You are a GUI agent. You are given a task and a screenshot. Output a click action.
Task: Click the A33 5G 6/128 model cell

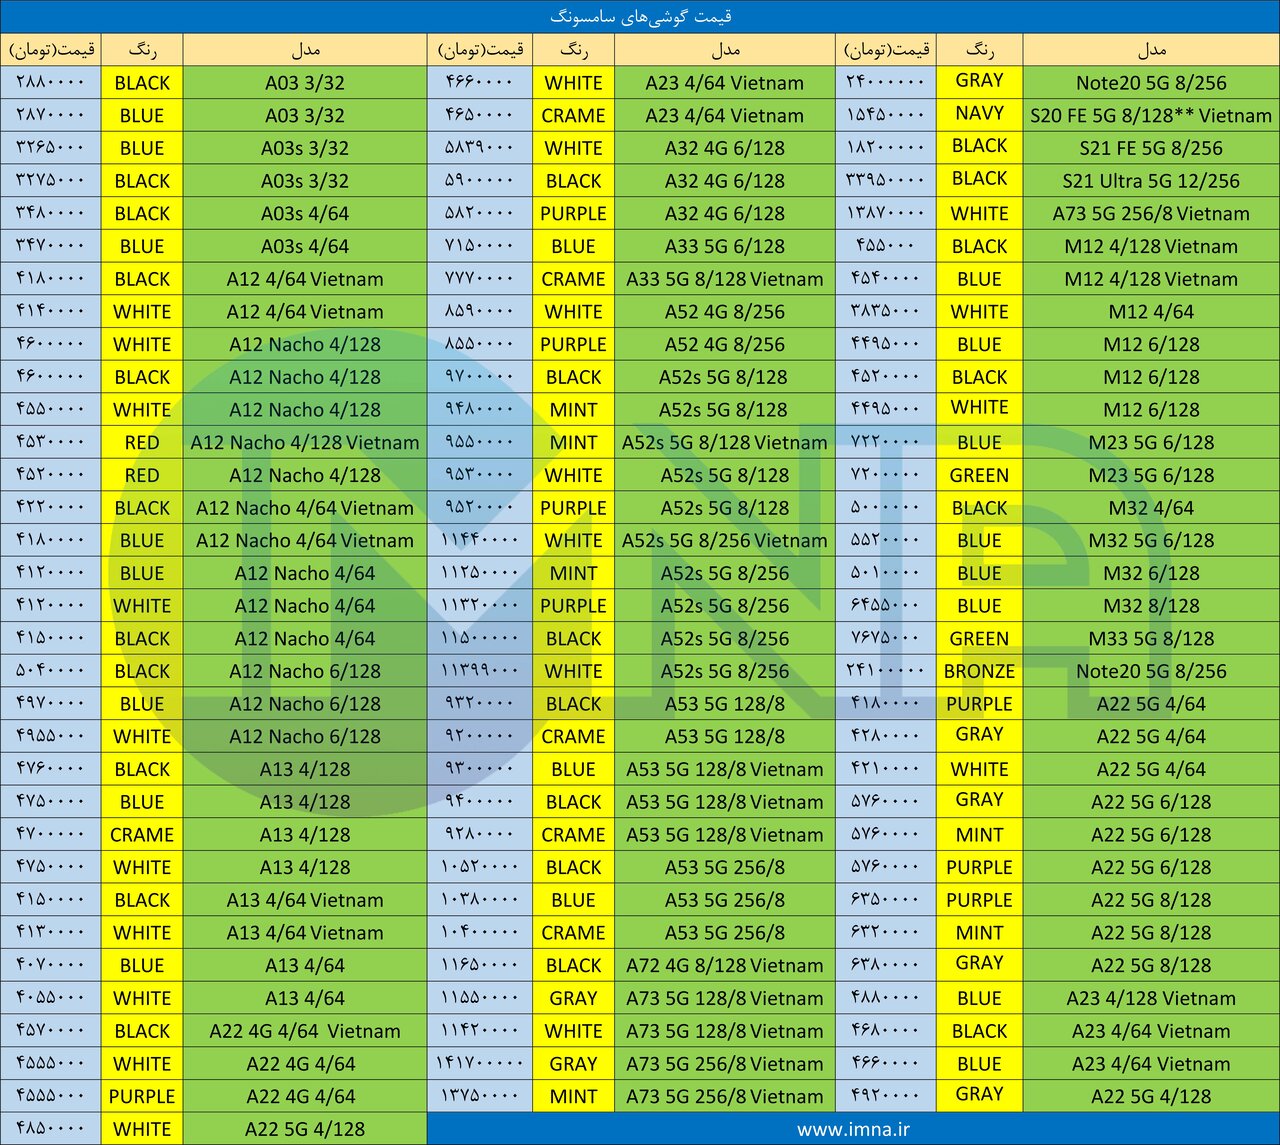click(x=724, y=247)
